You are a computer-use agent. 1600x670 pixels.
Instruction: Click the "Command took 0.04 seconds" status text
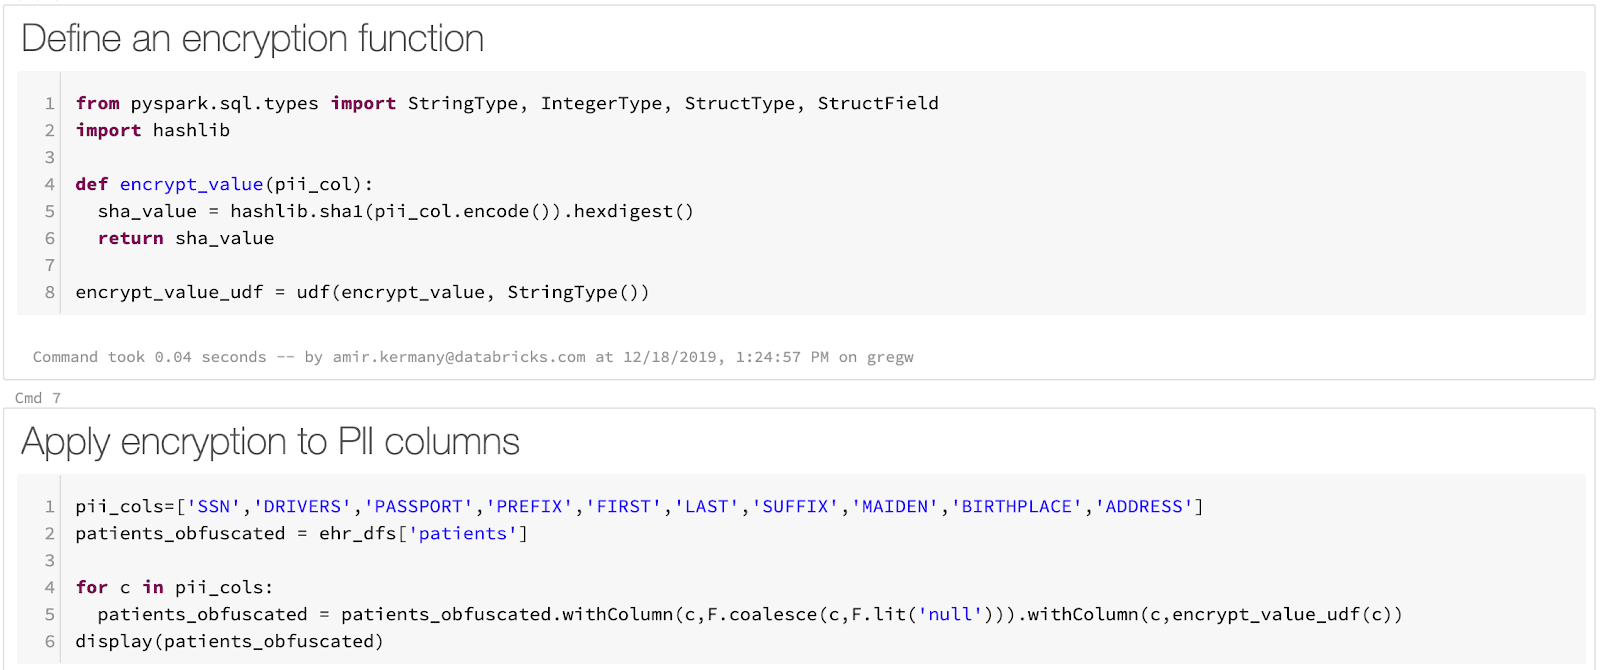(149, 357)
